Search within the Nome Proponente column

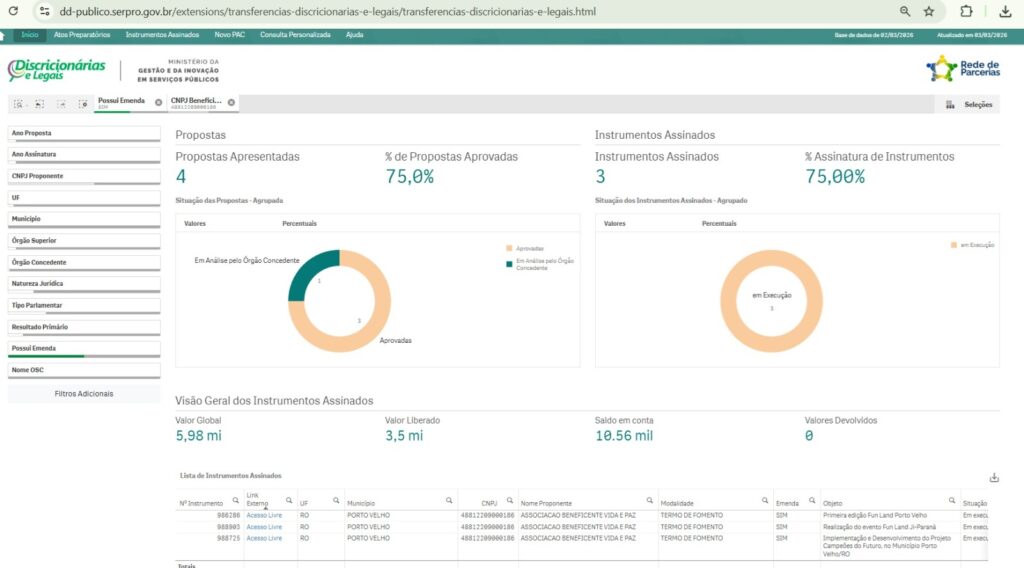point(649,500)
